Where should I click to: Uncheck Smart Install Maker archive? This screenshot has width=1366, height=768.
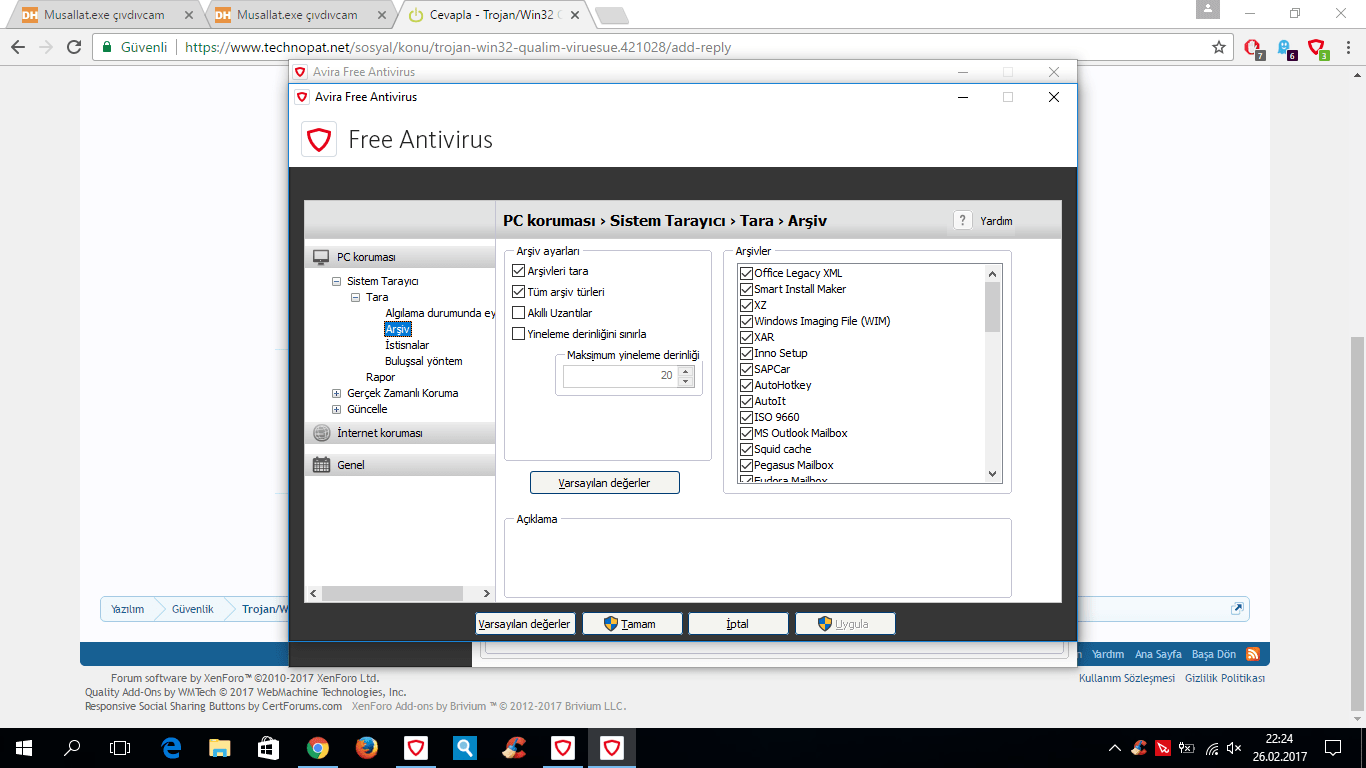(x=746, y=289)
